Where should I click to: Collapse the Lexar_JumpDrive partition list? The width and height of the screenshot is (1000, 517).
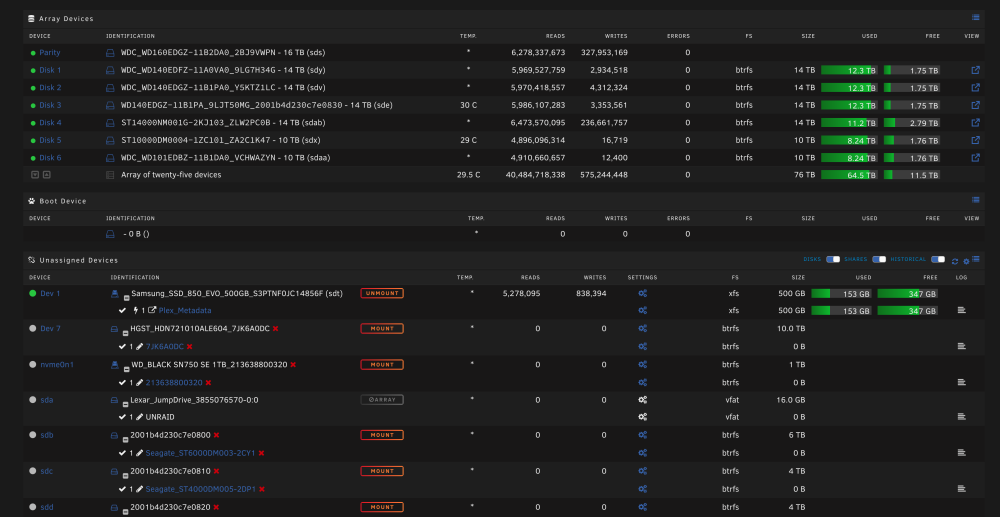point(126,404)
